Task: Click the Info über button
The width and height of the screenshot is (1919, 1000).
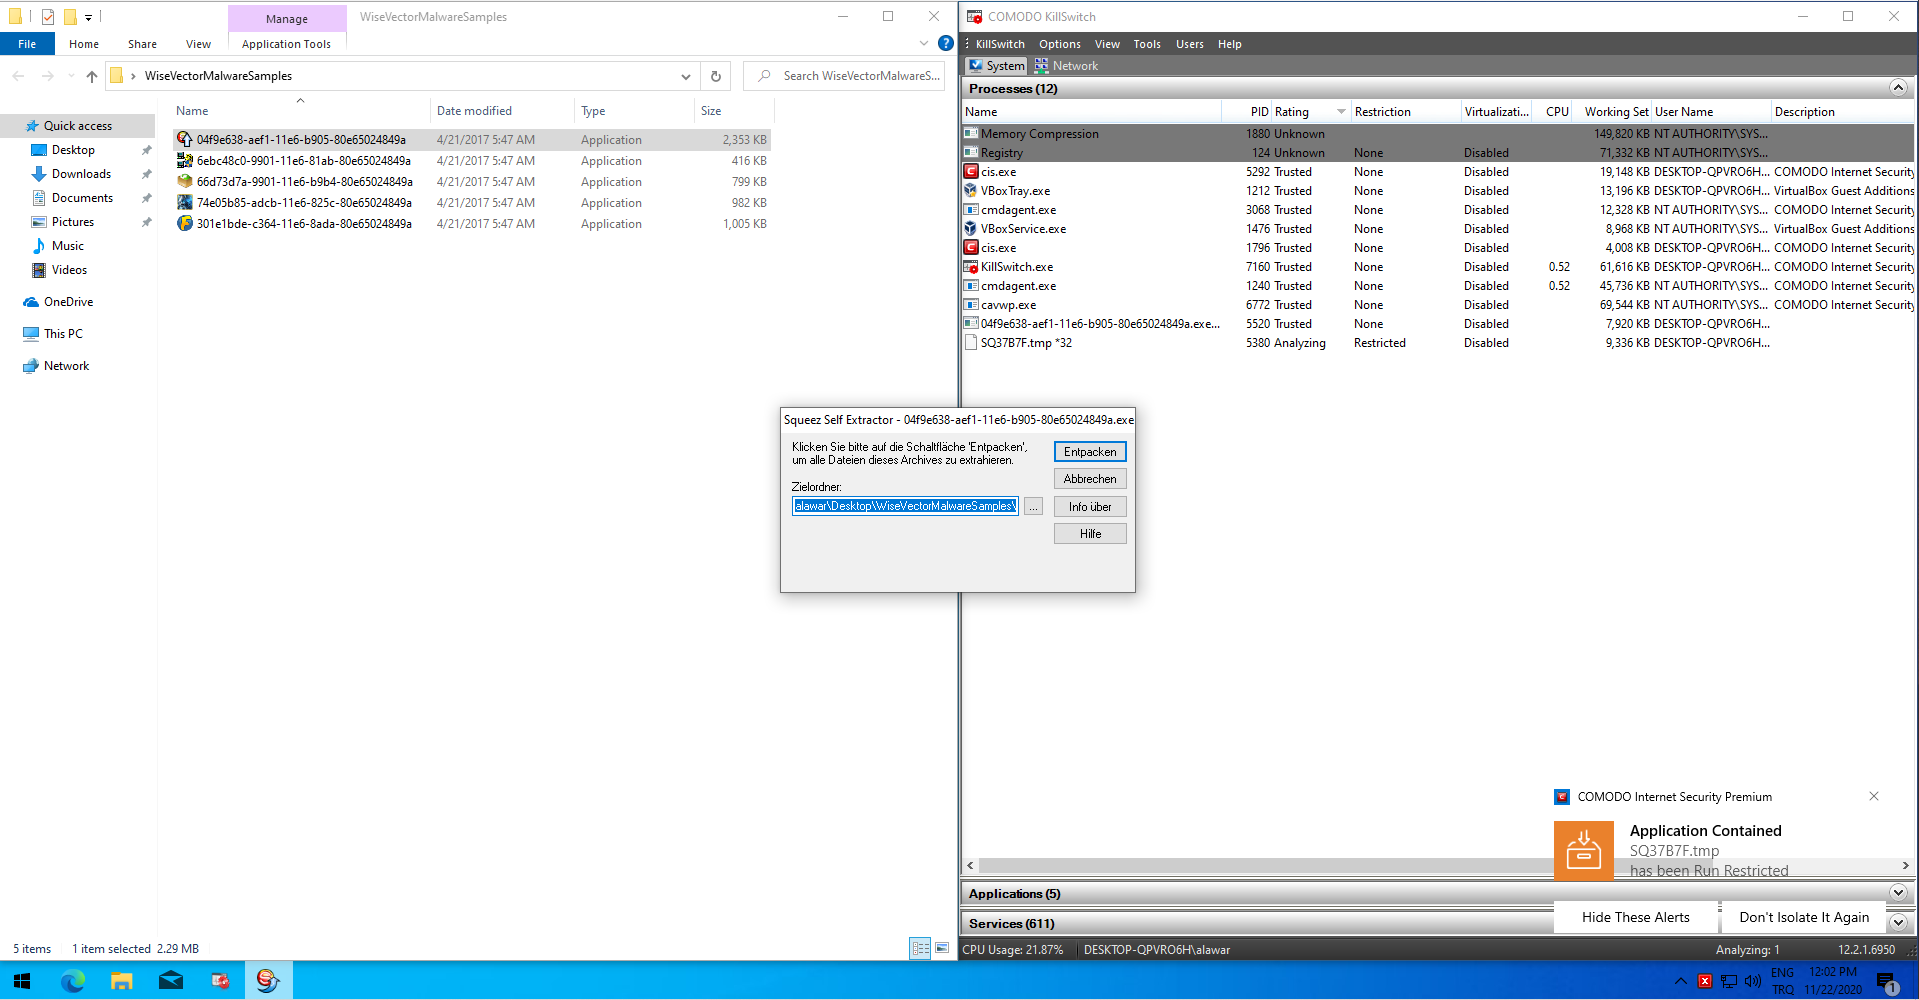Action: (x=1090, y=507)
